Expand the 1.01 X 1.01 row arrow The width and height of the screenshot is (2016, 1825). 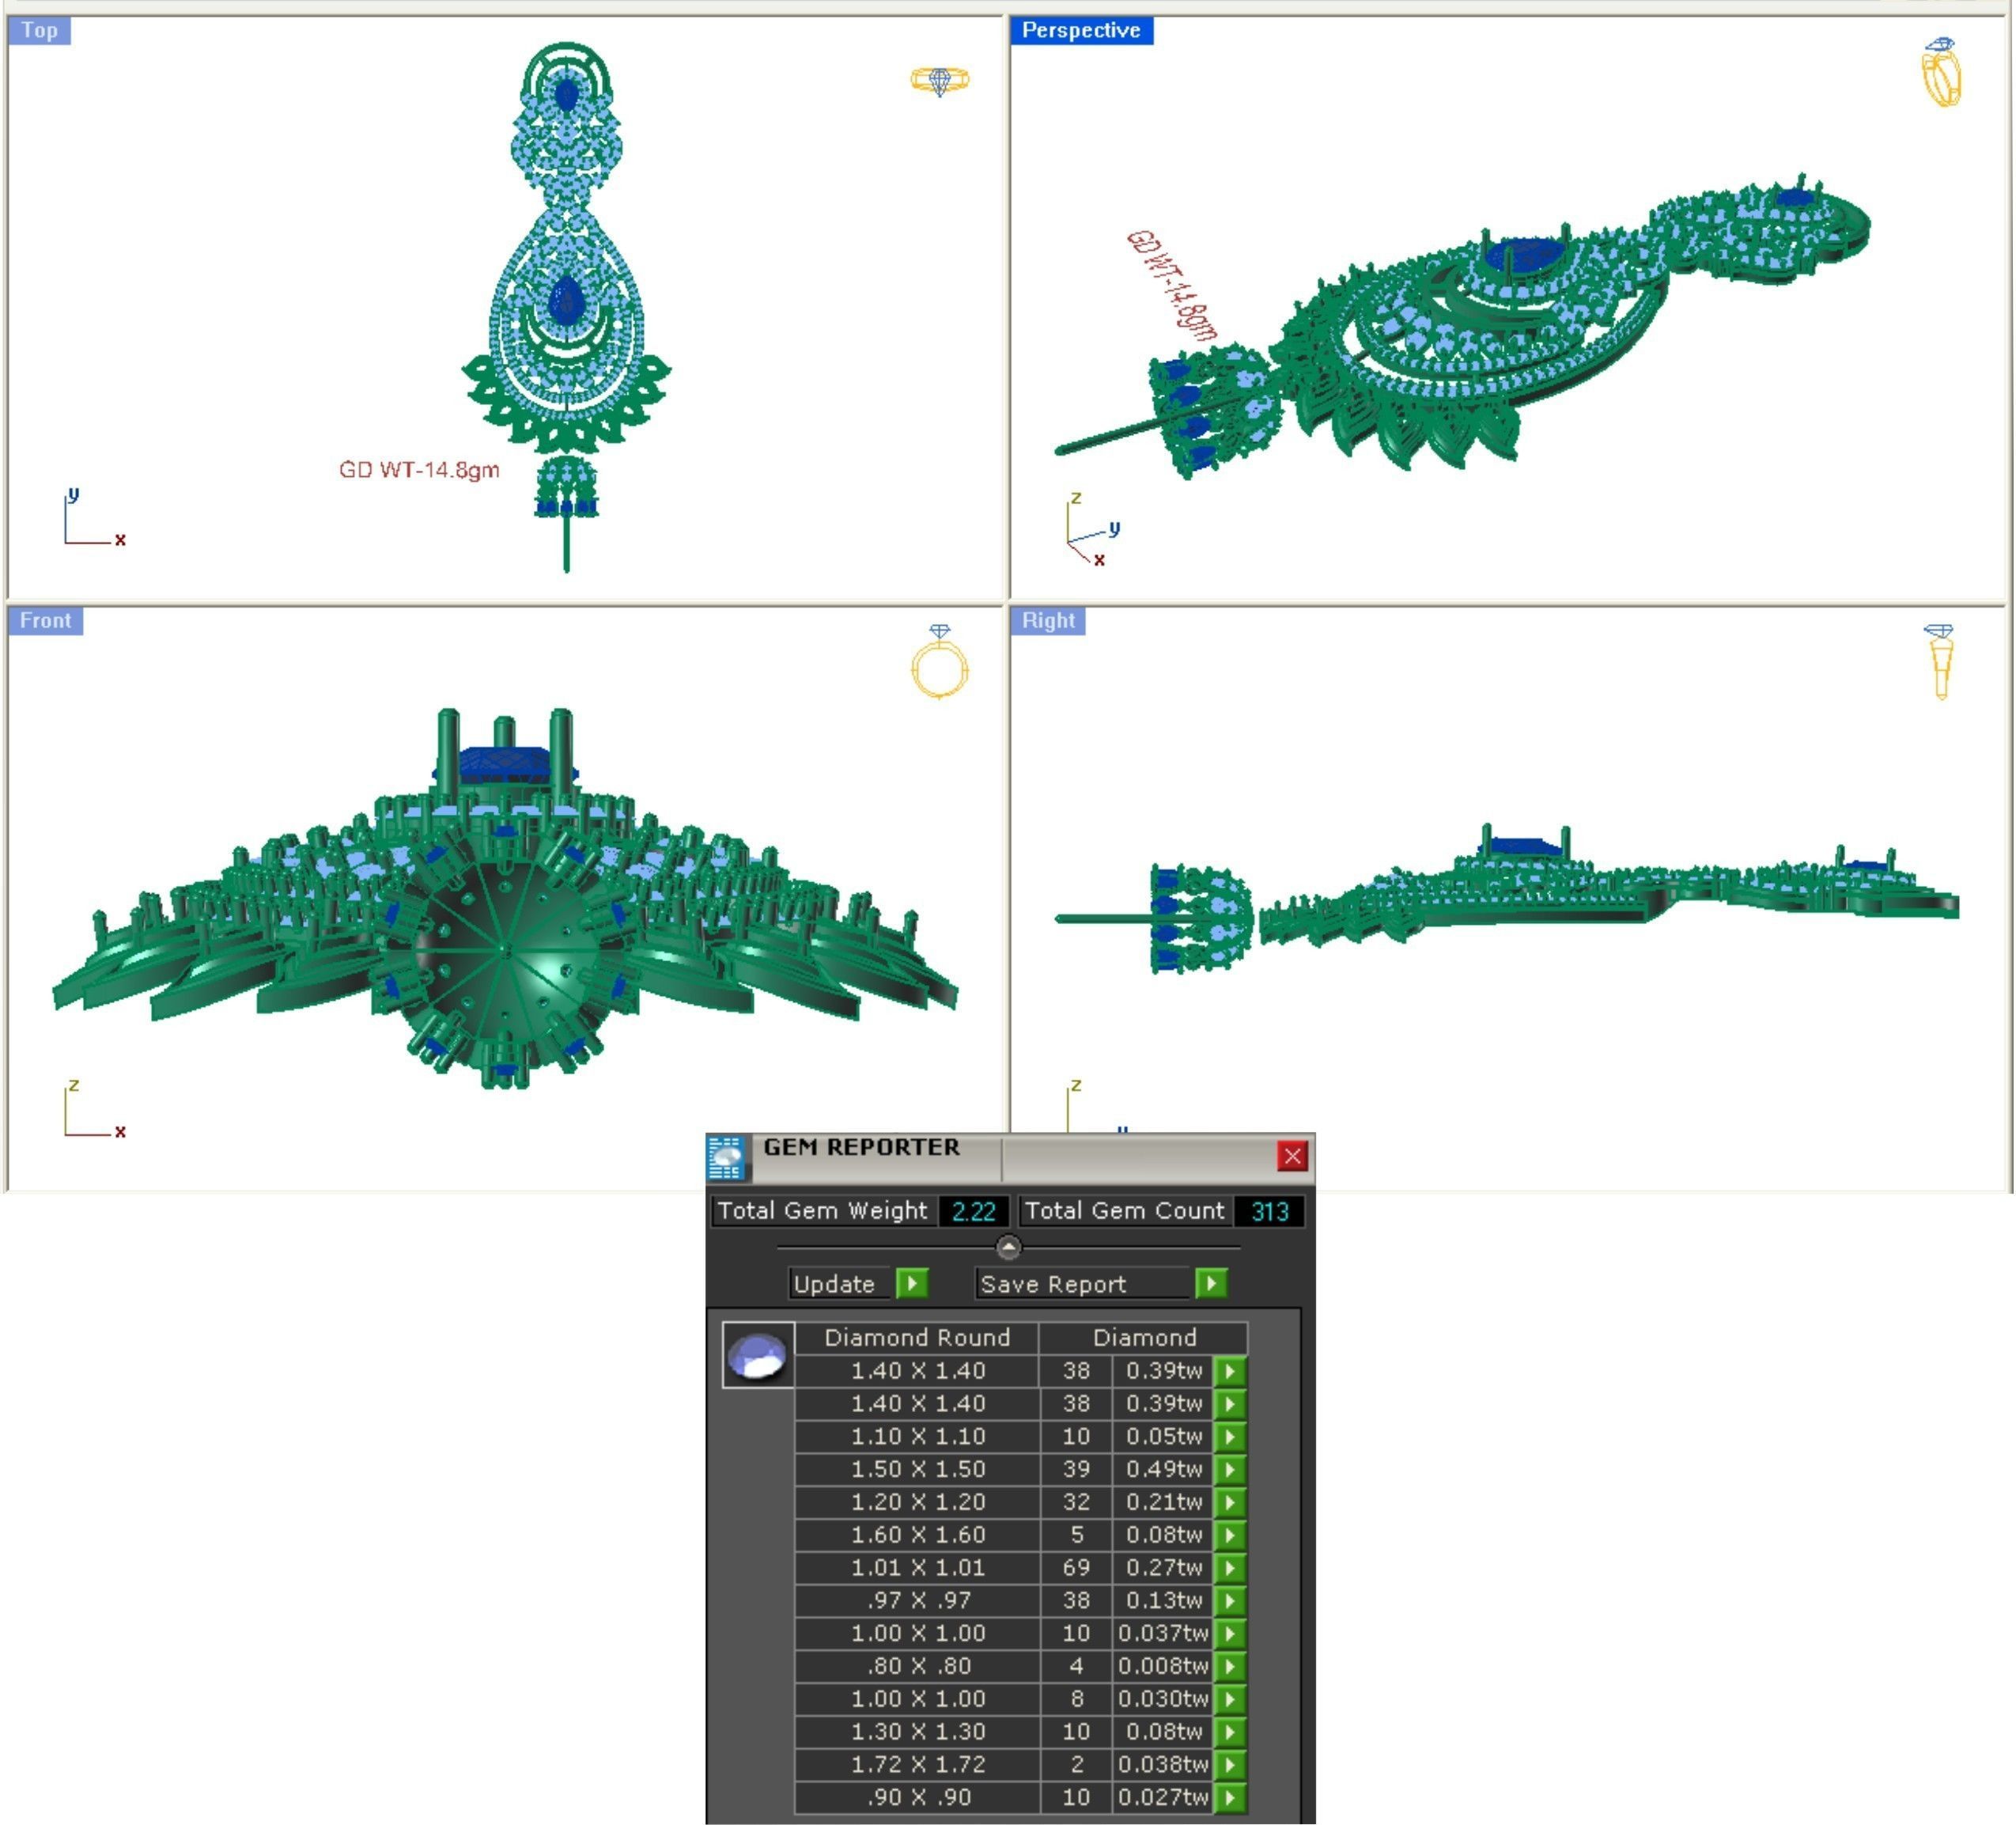point(1229,1567)
